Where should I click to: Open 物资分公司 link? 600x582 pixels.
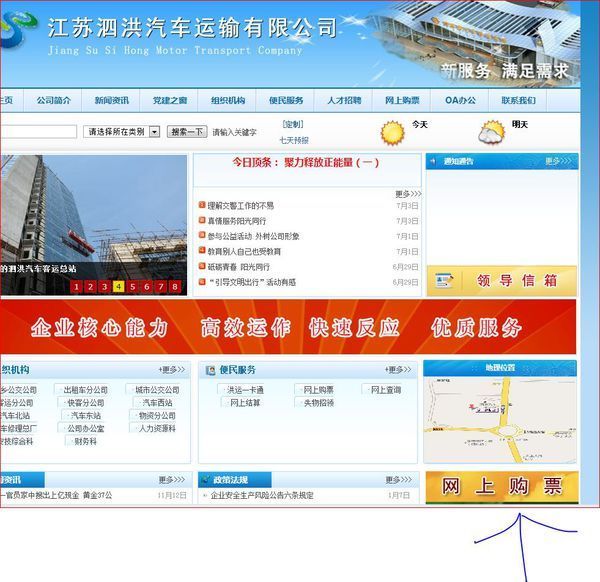[x=157, y=416]
